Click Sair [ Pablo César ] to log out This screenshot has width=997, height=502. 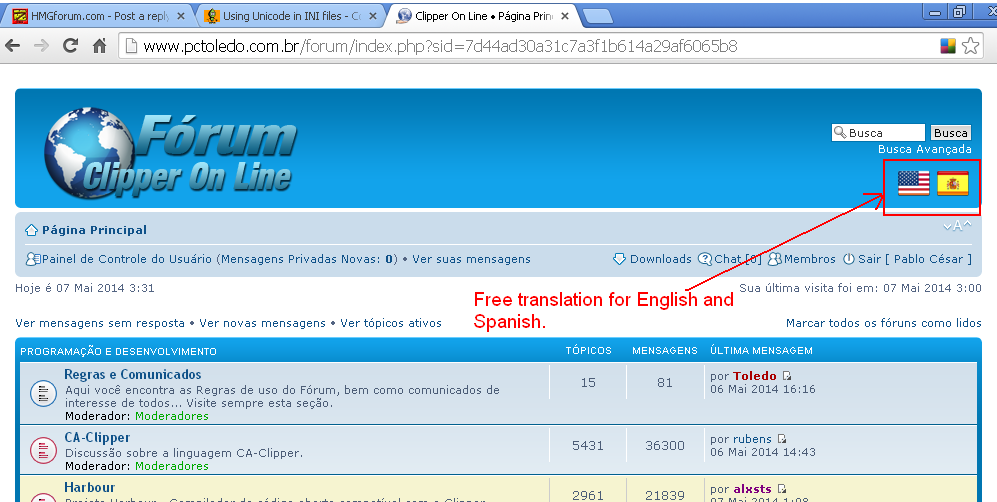pyautogui.click(x=914, y=259)
